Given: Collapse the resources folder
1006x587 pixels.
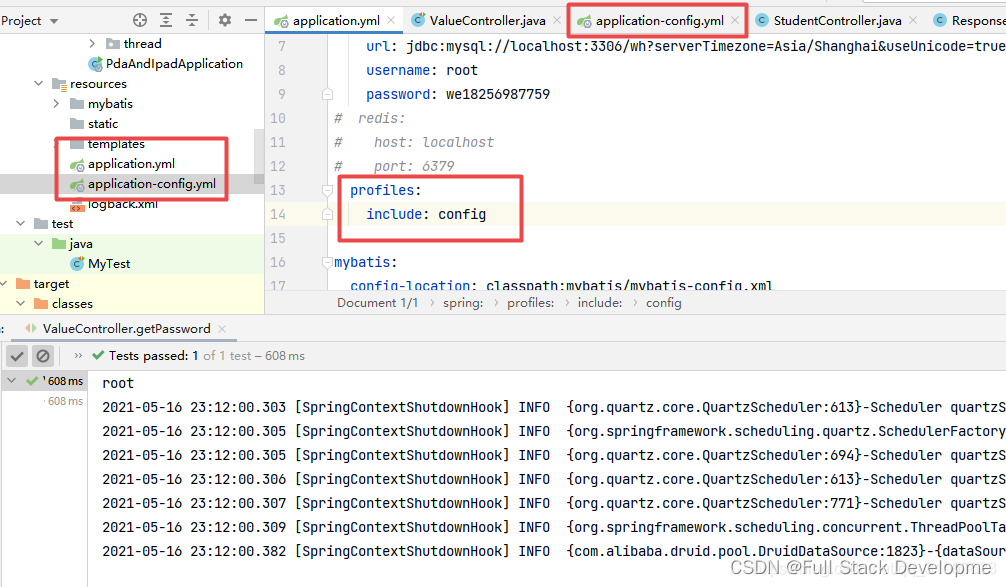Looking at the screenshot, I should tap(38, 83).
